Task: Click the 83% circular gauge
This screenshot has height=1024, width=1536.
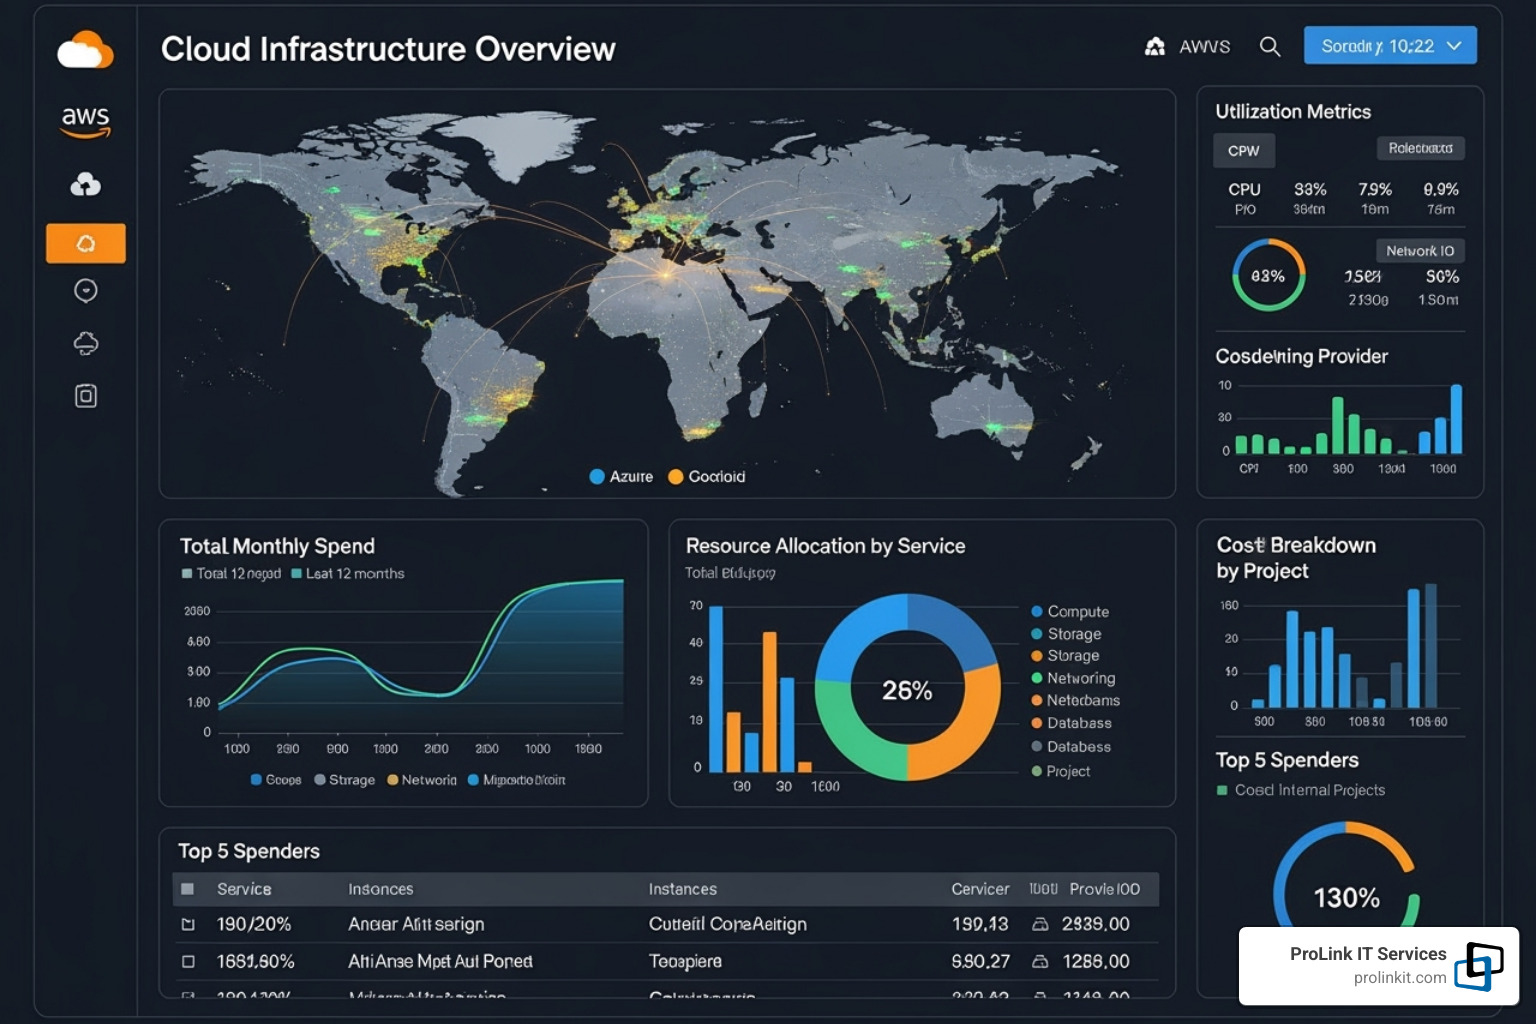Action: pyautogui.click(x=1268, y=275)
